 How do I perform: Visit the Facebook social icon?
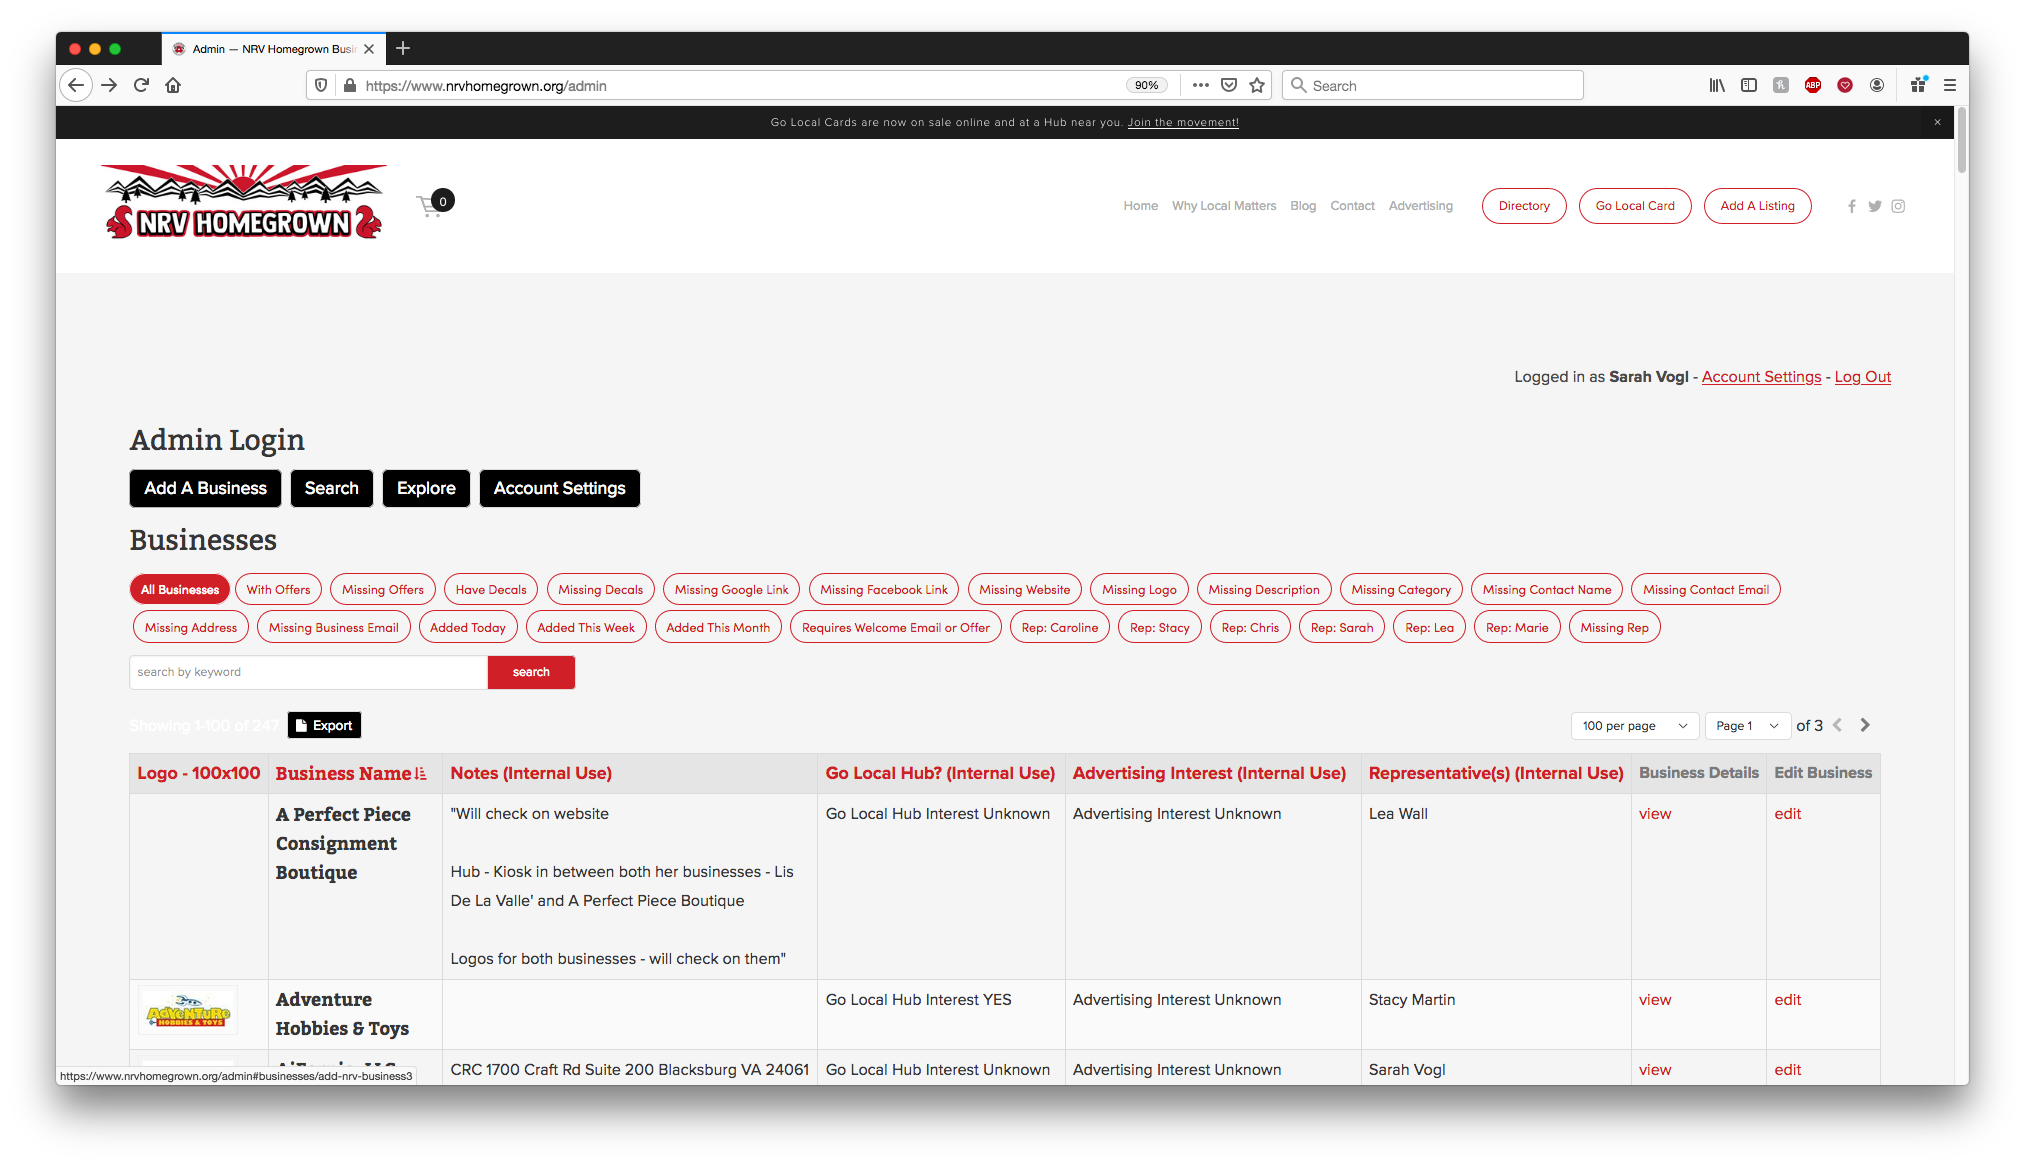click(1852, 206)
